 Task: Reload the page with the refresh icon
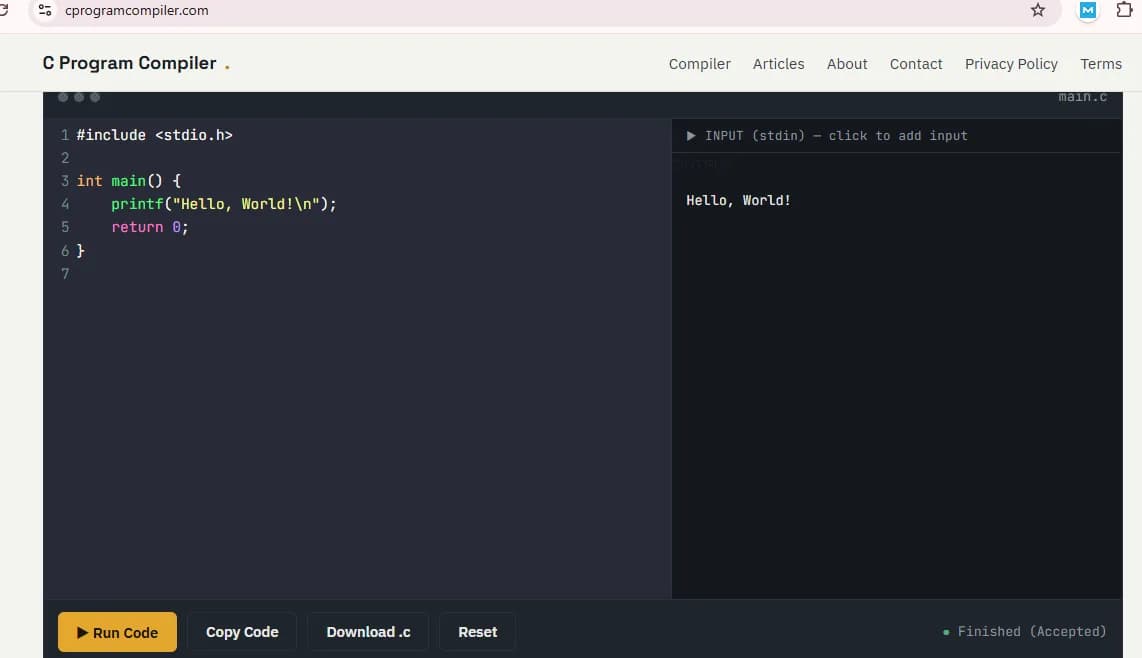click(4, 10)
